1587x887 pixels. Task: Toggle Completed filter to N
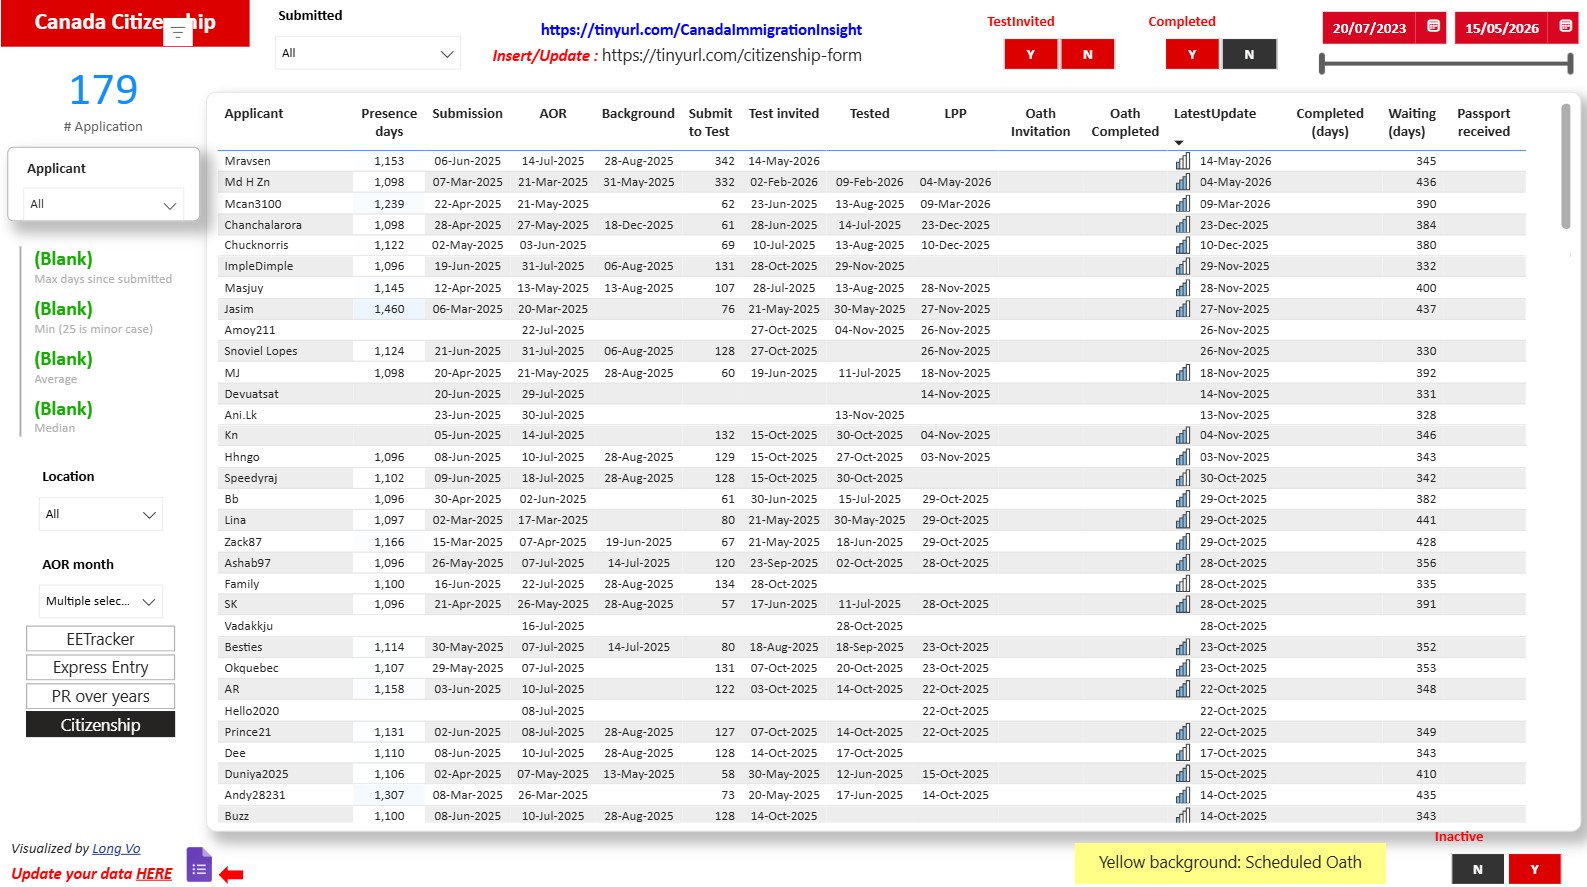[1249, 54]
